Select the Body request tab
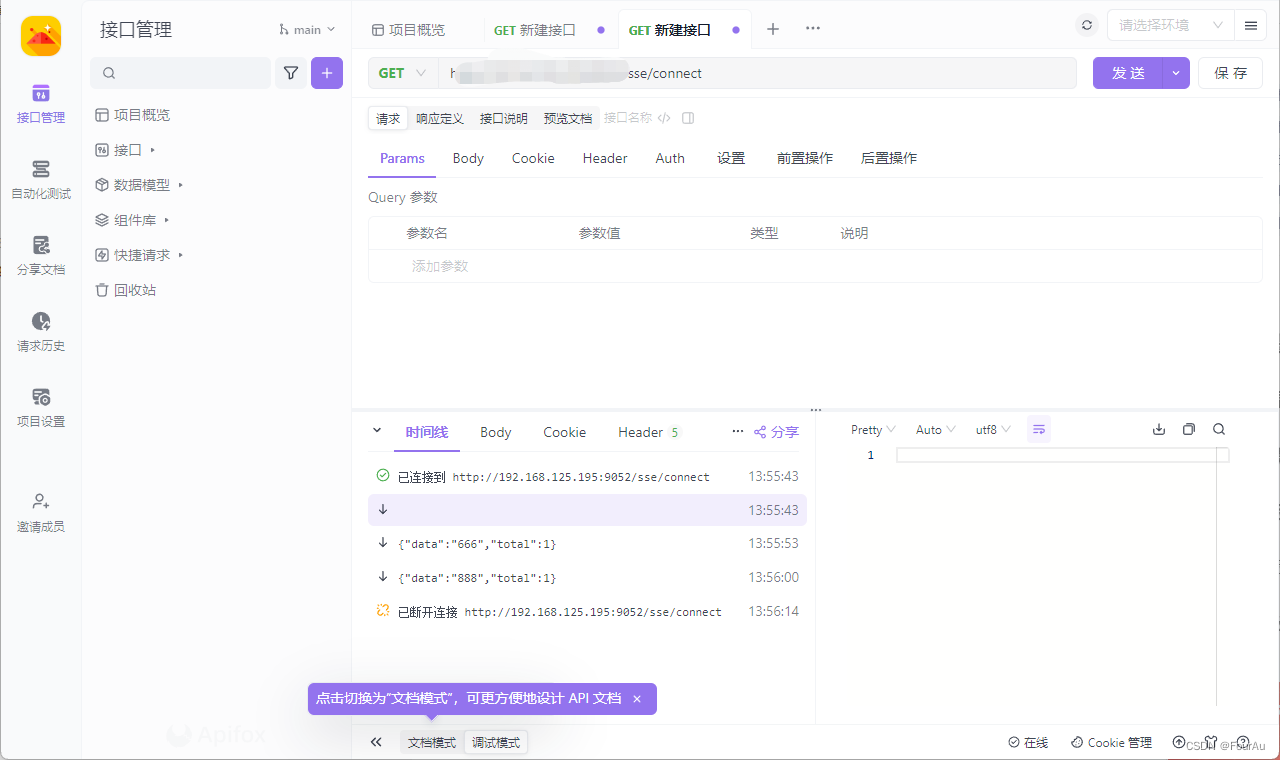 (468, 158)
